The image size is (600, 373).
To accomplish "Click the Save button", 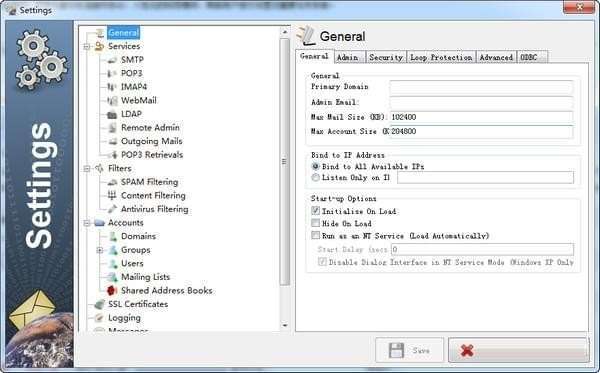I will click(409, 350).
